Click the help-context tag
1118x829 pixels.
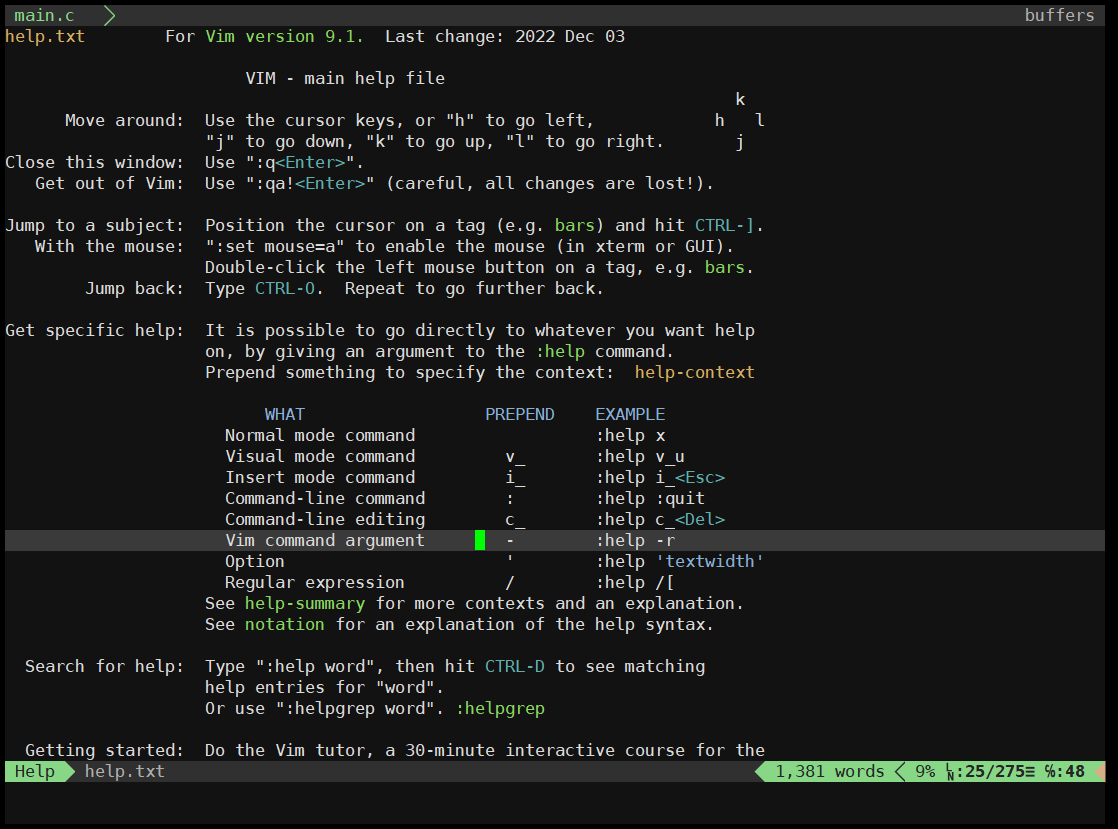coord(694,372)
